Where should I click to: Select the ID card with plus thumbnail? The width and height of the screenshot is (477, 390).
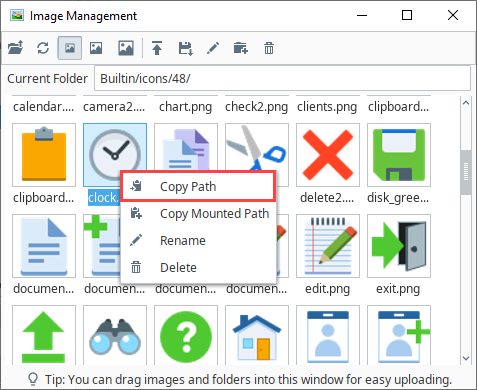(399, 335)
